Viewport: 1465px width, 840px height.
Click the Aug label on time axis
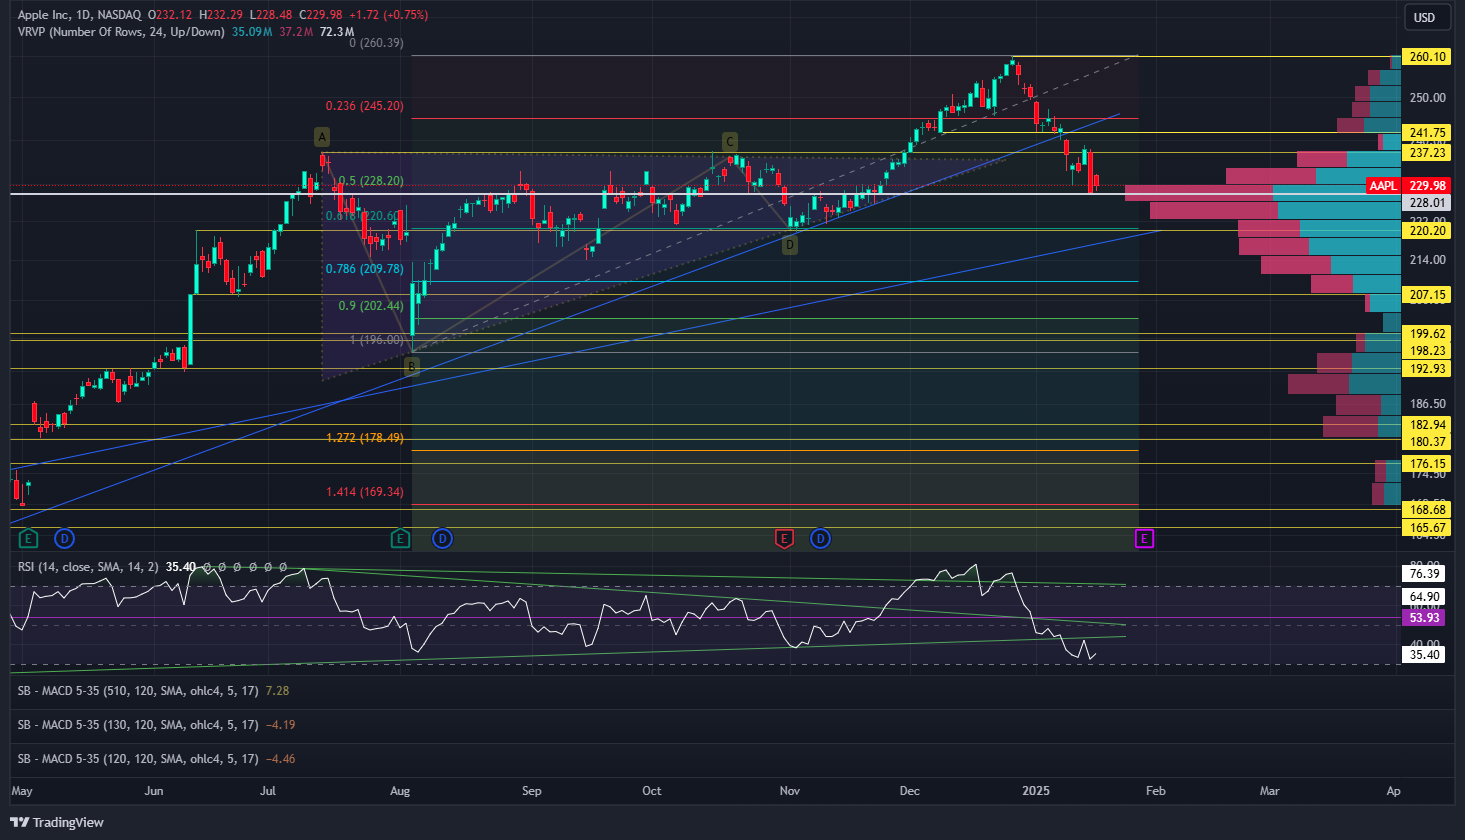pyautogui.click(x=400, y=791)
